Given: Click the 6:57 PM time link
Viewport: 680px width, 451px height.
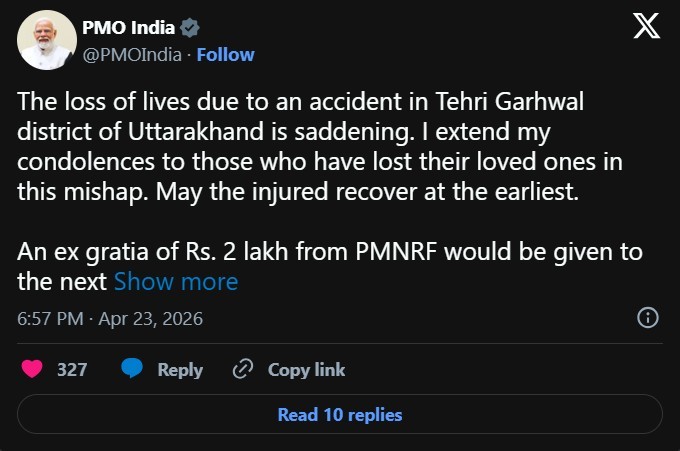Looking at the screenshot, I should 51,319.
